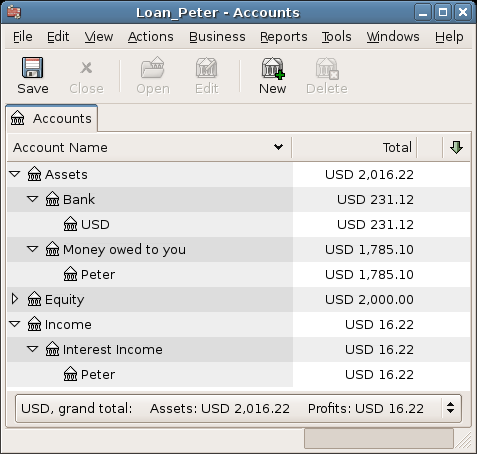The height and width of the screenshot is (454, 477).
Task: Click the icon beside Money owed to you
Action: coord(52,249)
